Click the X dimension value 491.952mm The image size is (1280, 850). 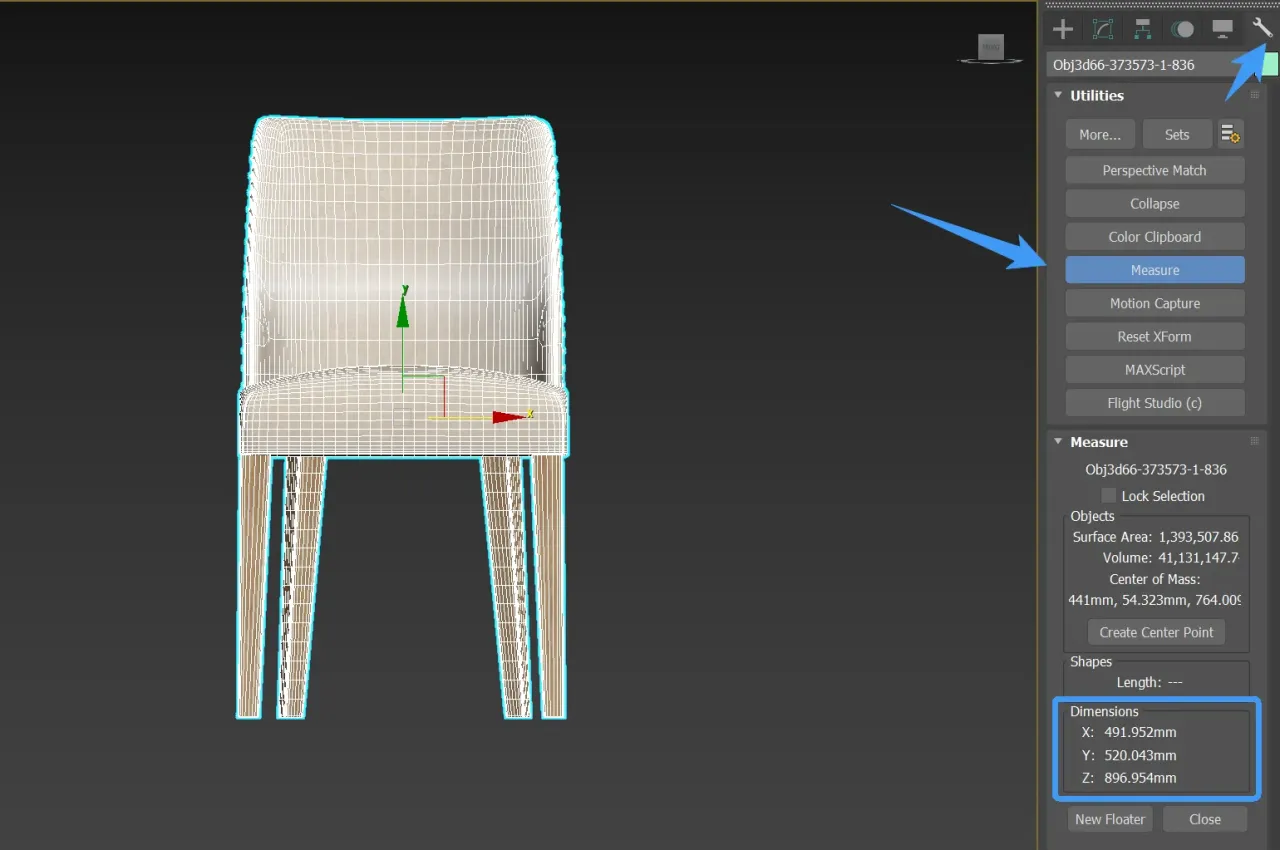point(1140,732)
